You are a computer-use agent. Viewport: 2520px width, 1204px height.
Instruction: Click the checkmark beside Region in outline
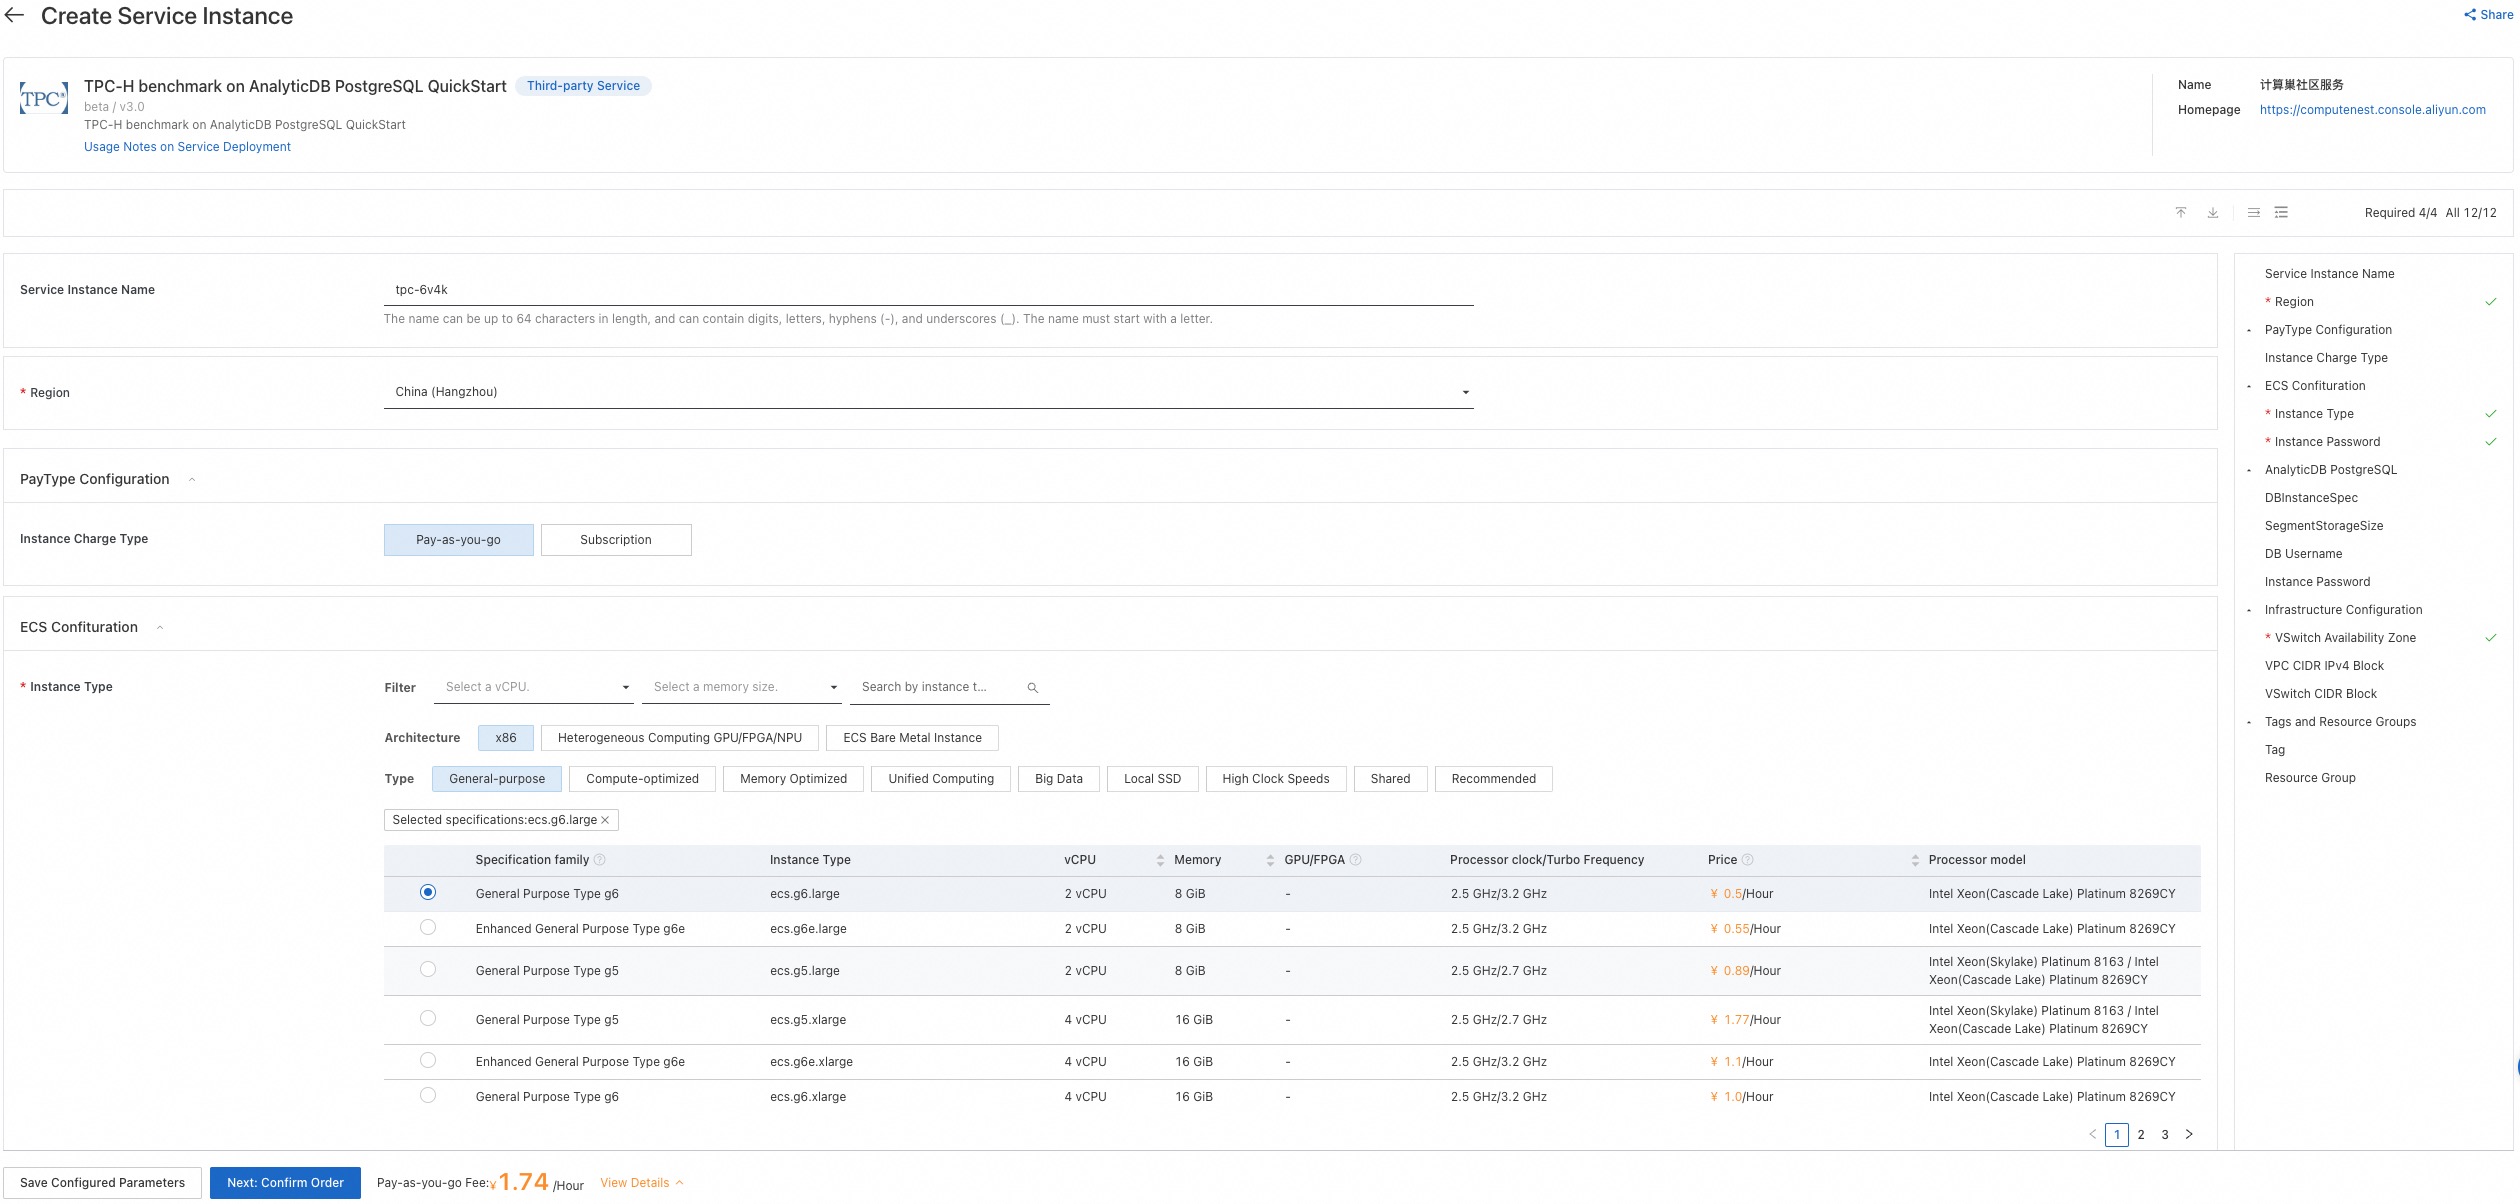tap(2490, 302)
